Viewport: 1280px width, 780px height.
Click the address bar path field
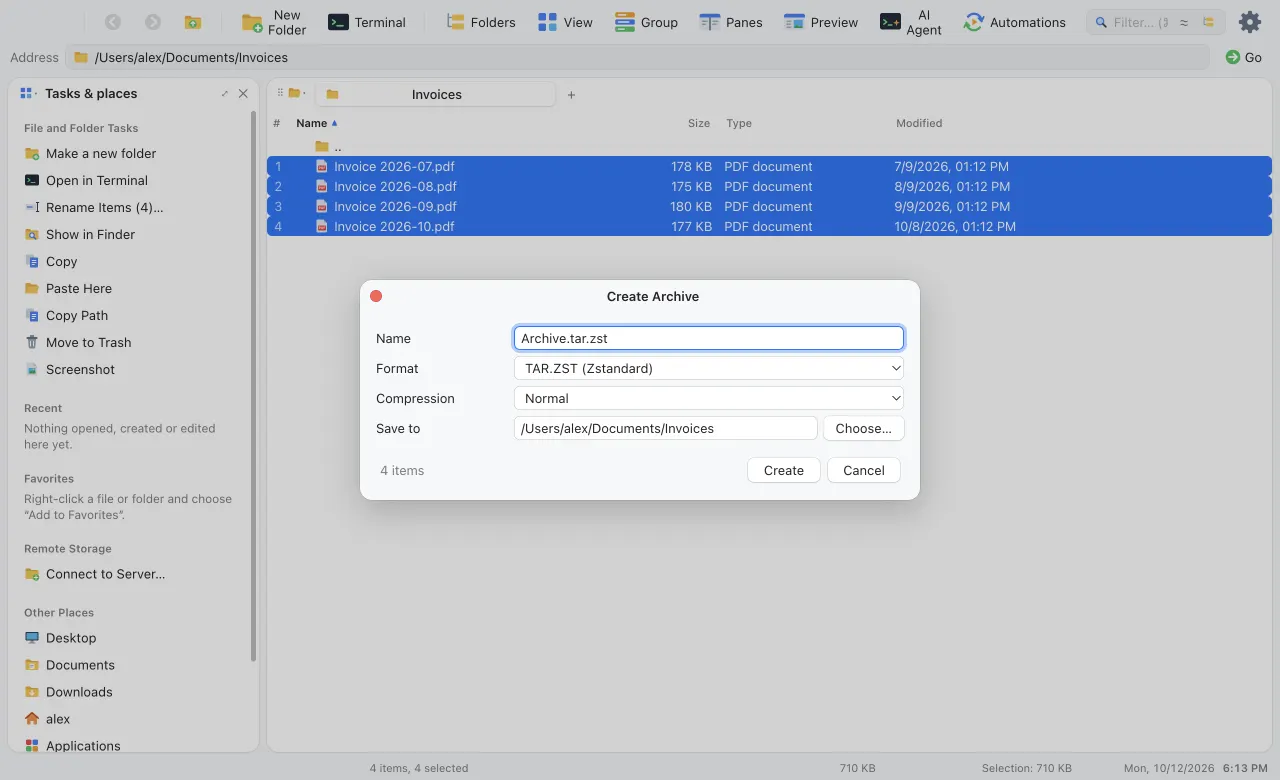(x=637, y=57)
